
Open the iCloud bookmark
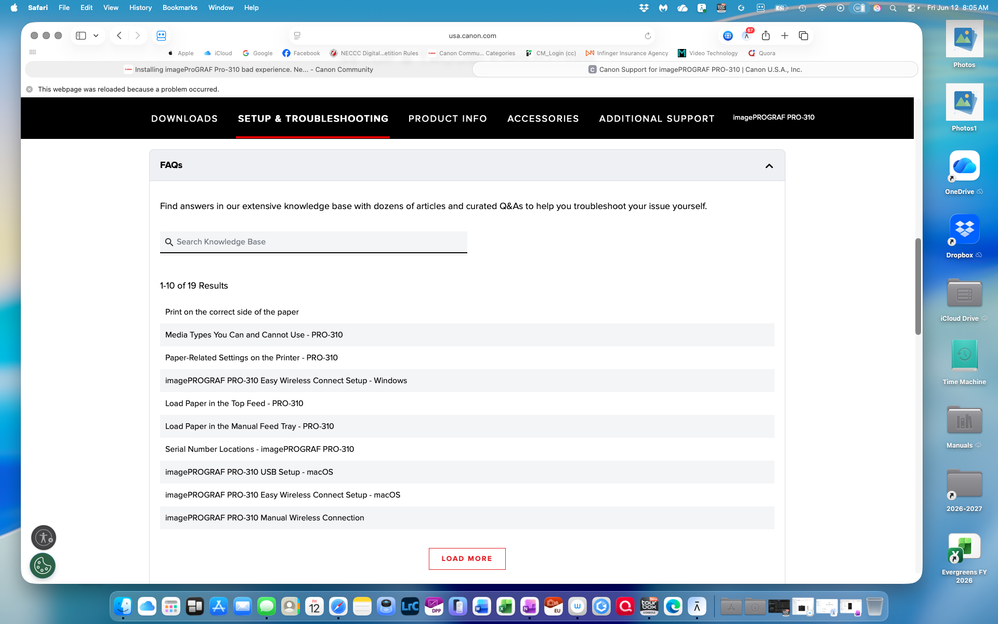pos(218,53)
